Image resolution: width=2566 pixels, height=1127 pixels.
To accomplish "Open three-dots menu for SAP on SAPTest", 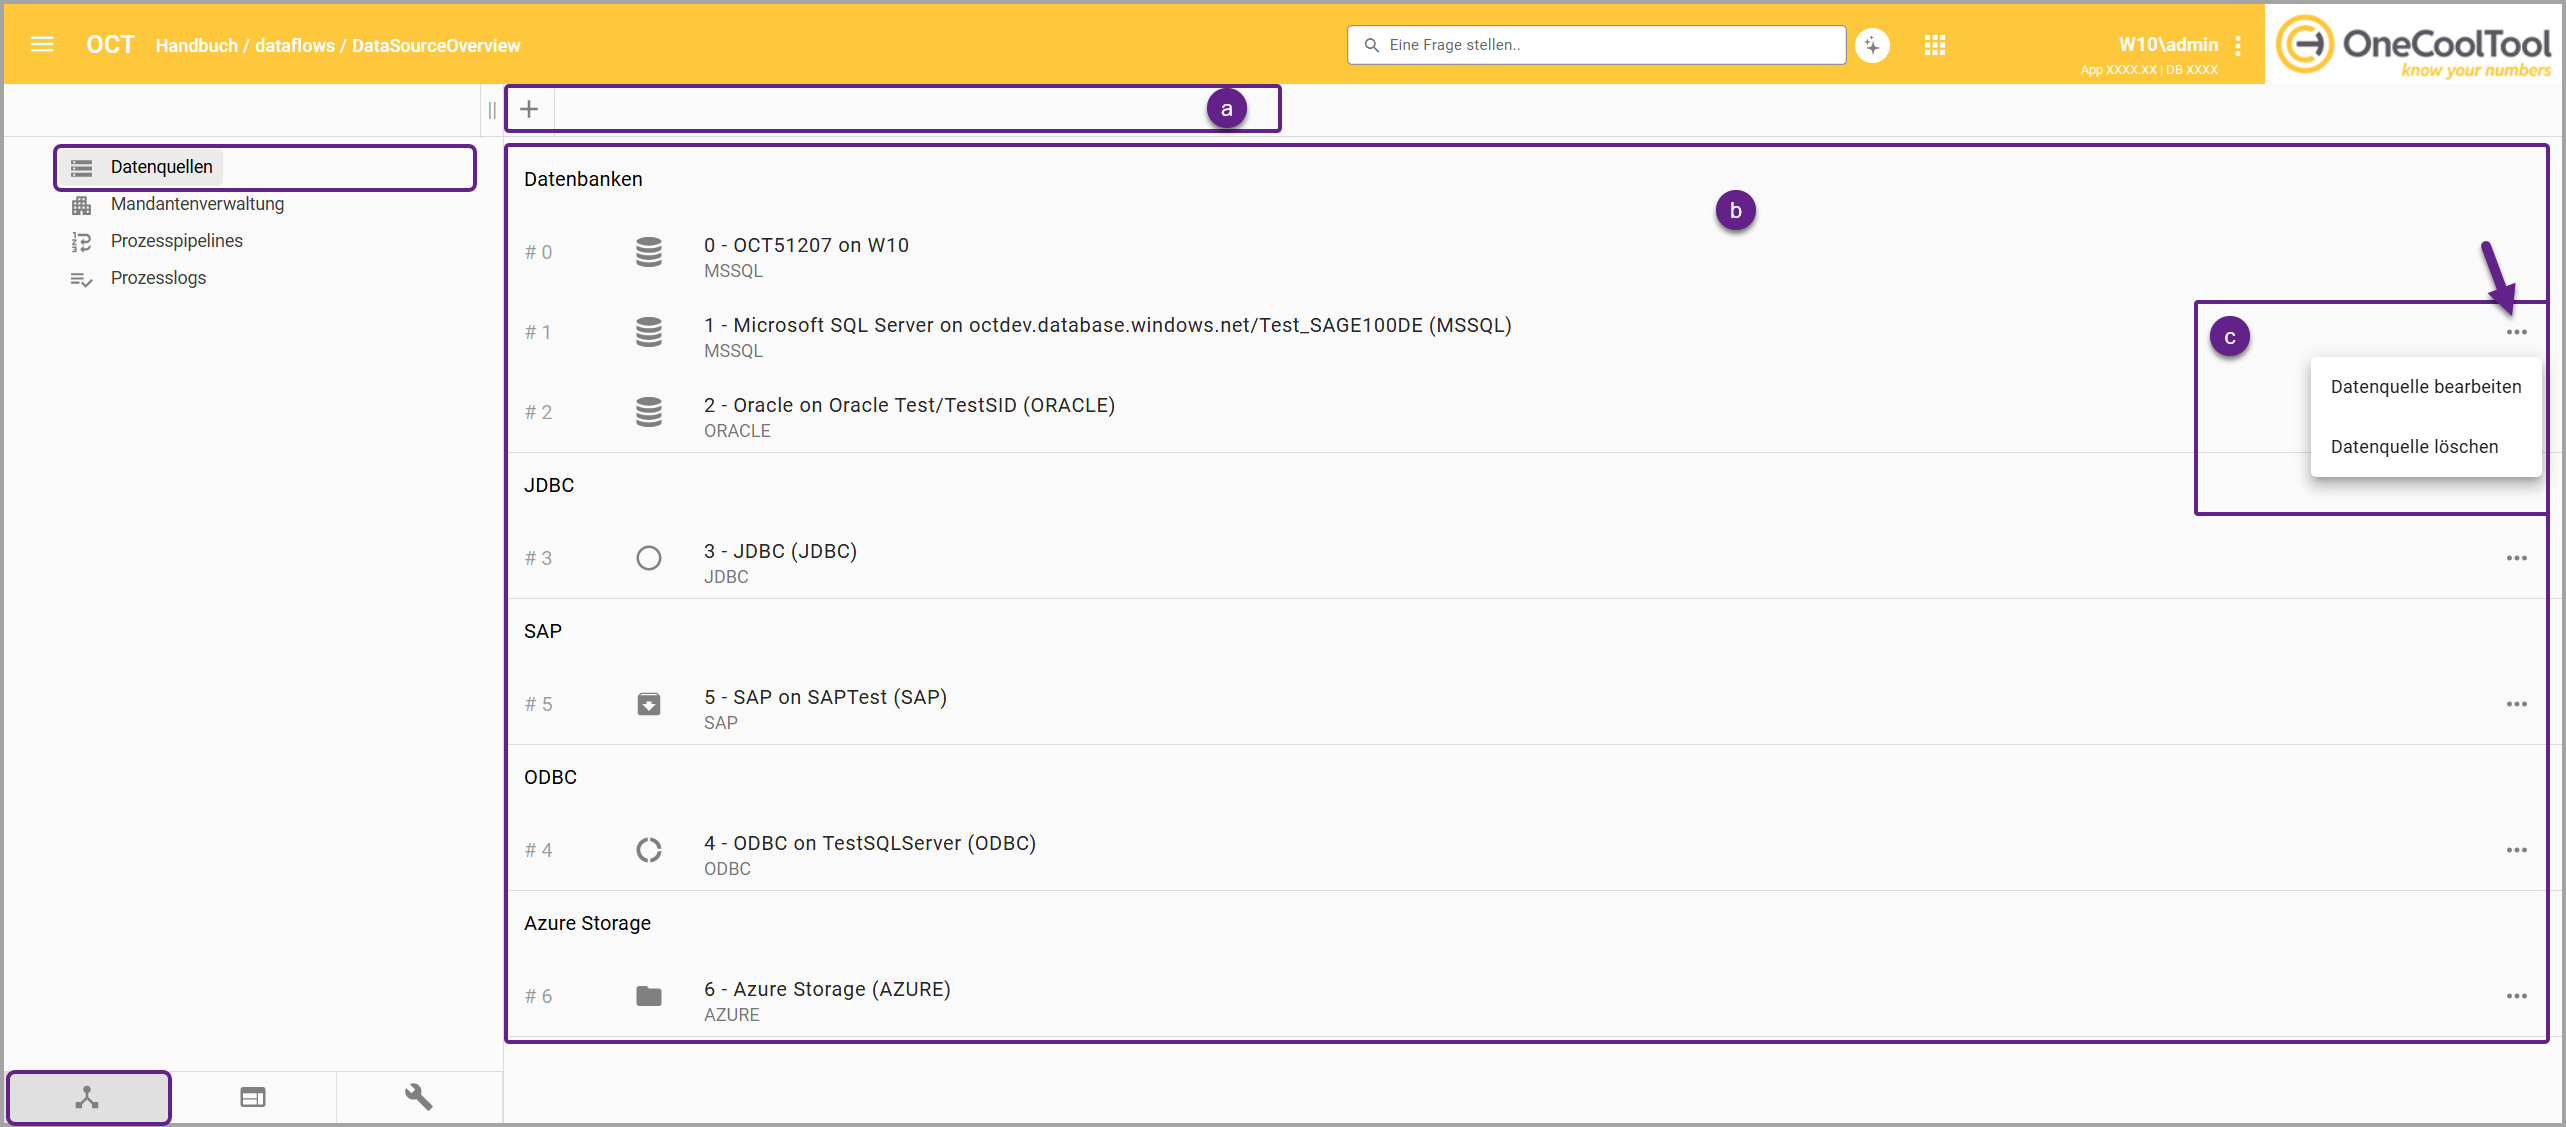I will tap(2516, 704).
